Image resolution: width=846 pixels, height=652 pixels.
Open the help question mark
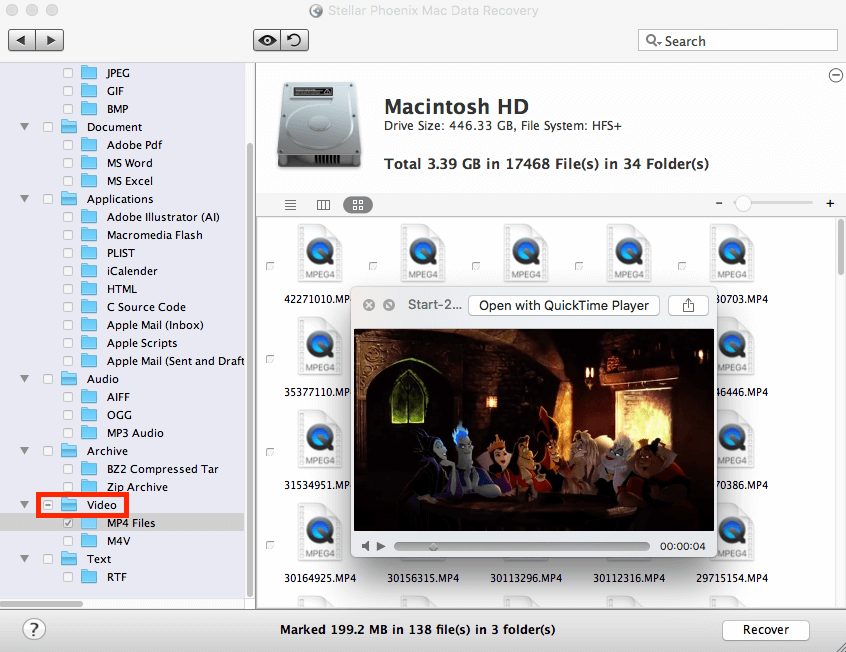[x=34, y=629]
